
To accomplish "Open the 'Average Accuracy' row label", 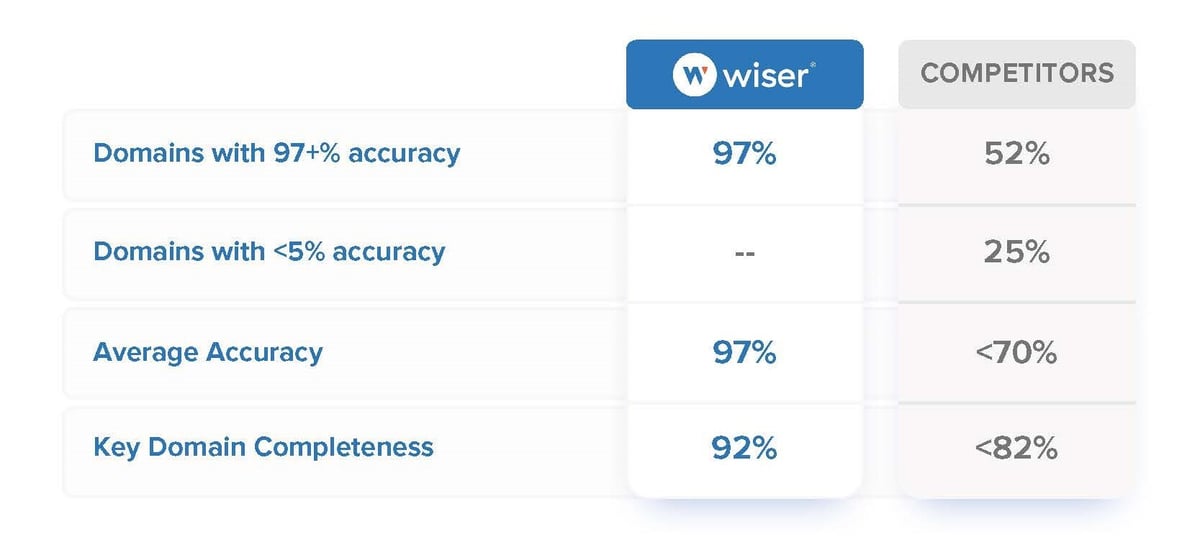I will coord(208,352).
